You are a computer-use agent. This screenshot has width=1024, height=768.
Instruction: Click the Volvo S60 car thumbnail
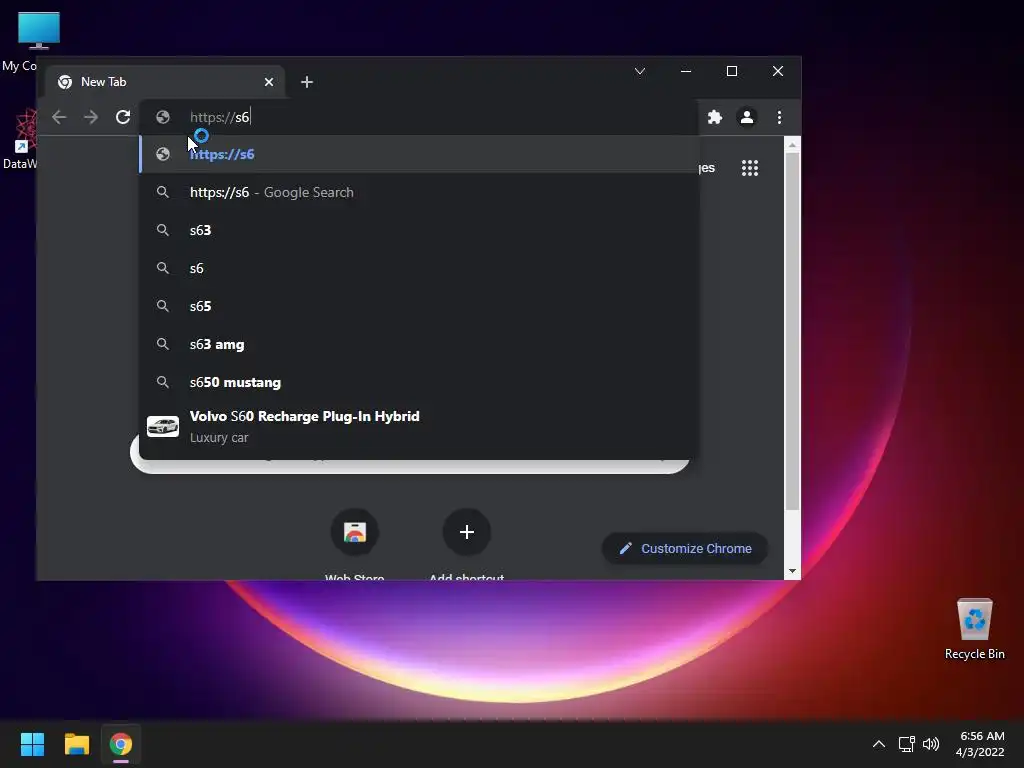[163, 426]
